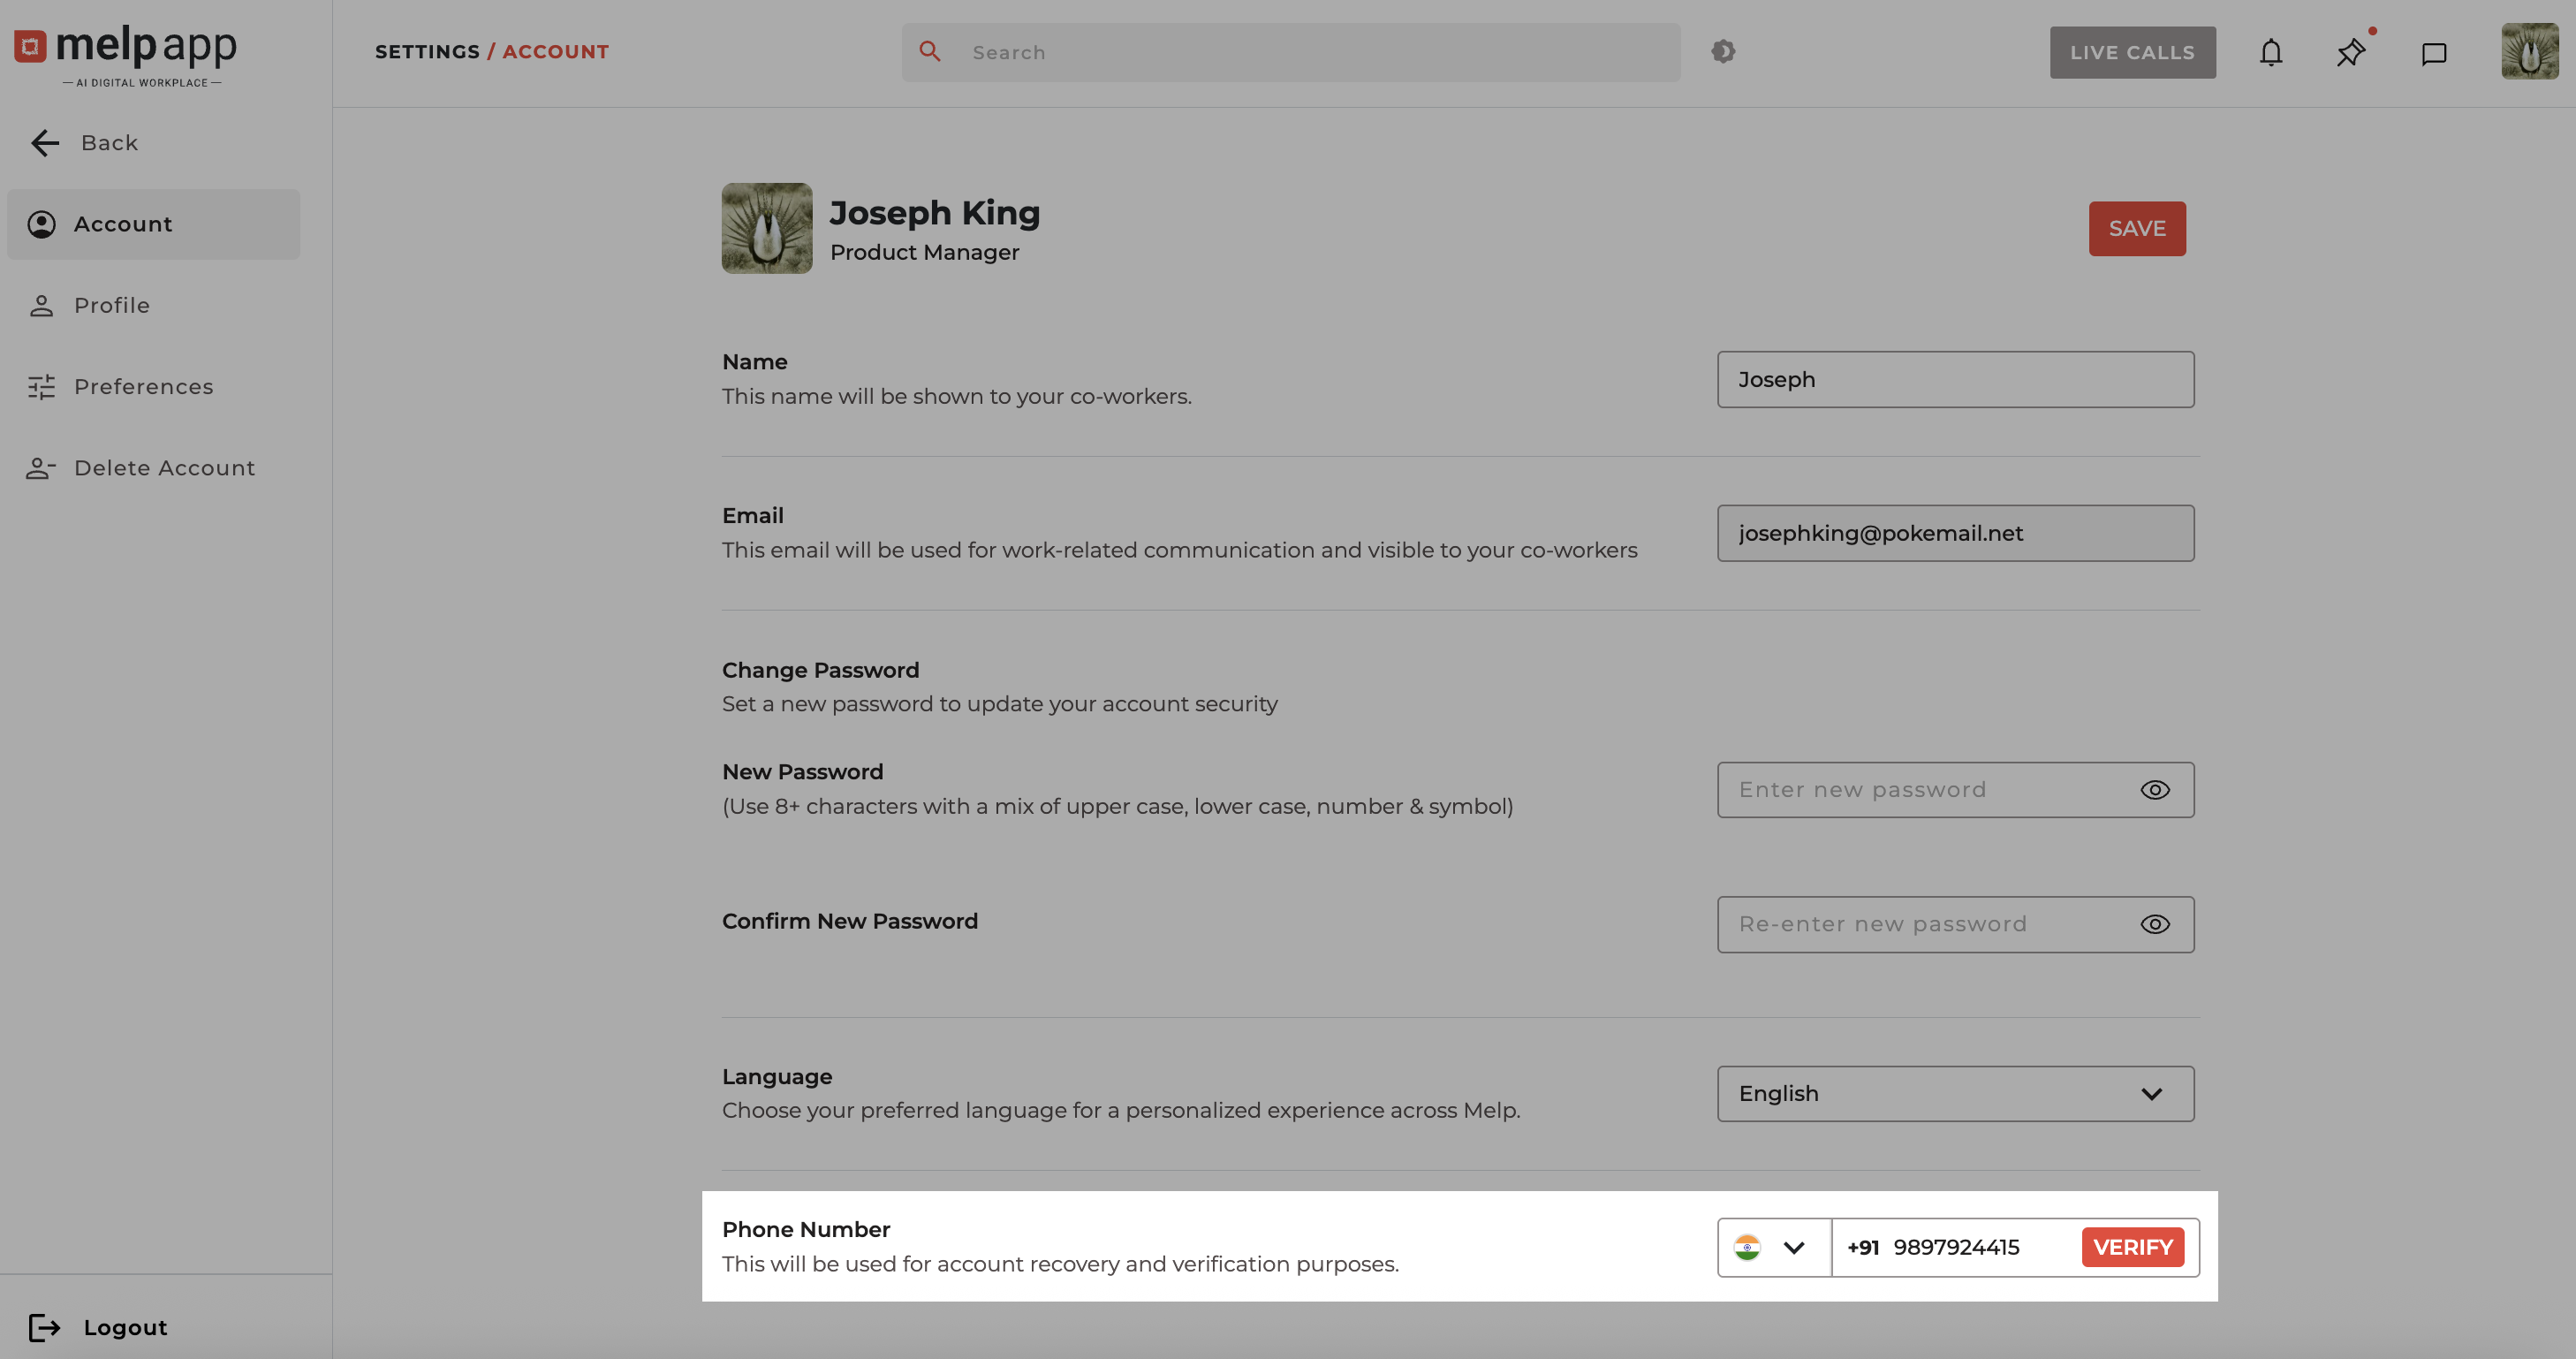2576x1359 pixels.
Task: Show the new password via eye icon
Action: (x=2154, y=790)
